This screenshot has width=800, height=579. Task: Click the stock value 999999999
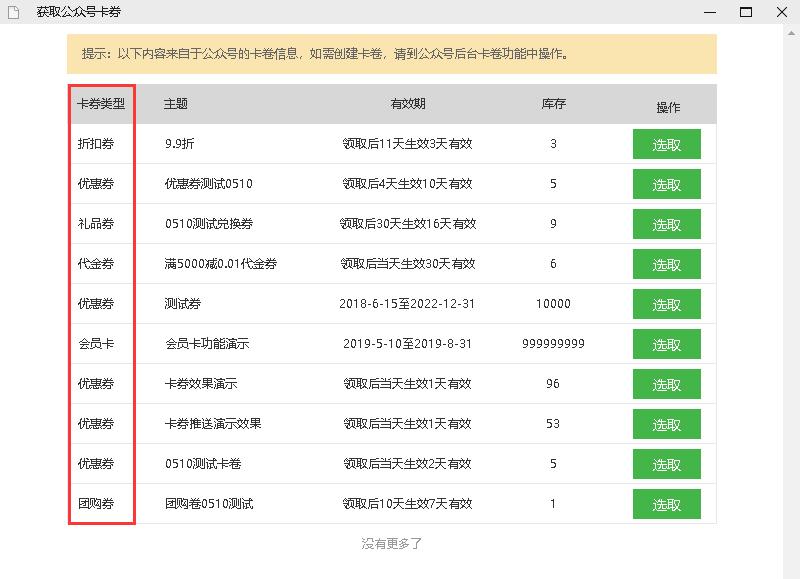click(x=553, y=344)
